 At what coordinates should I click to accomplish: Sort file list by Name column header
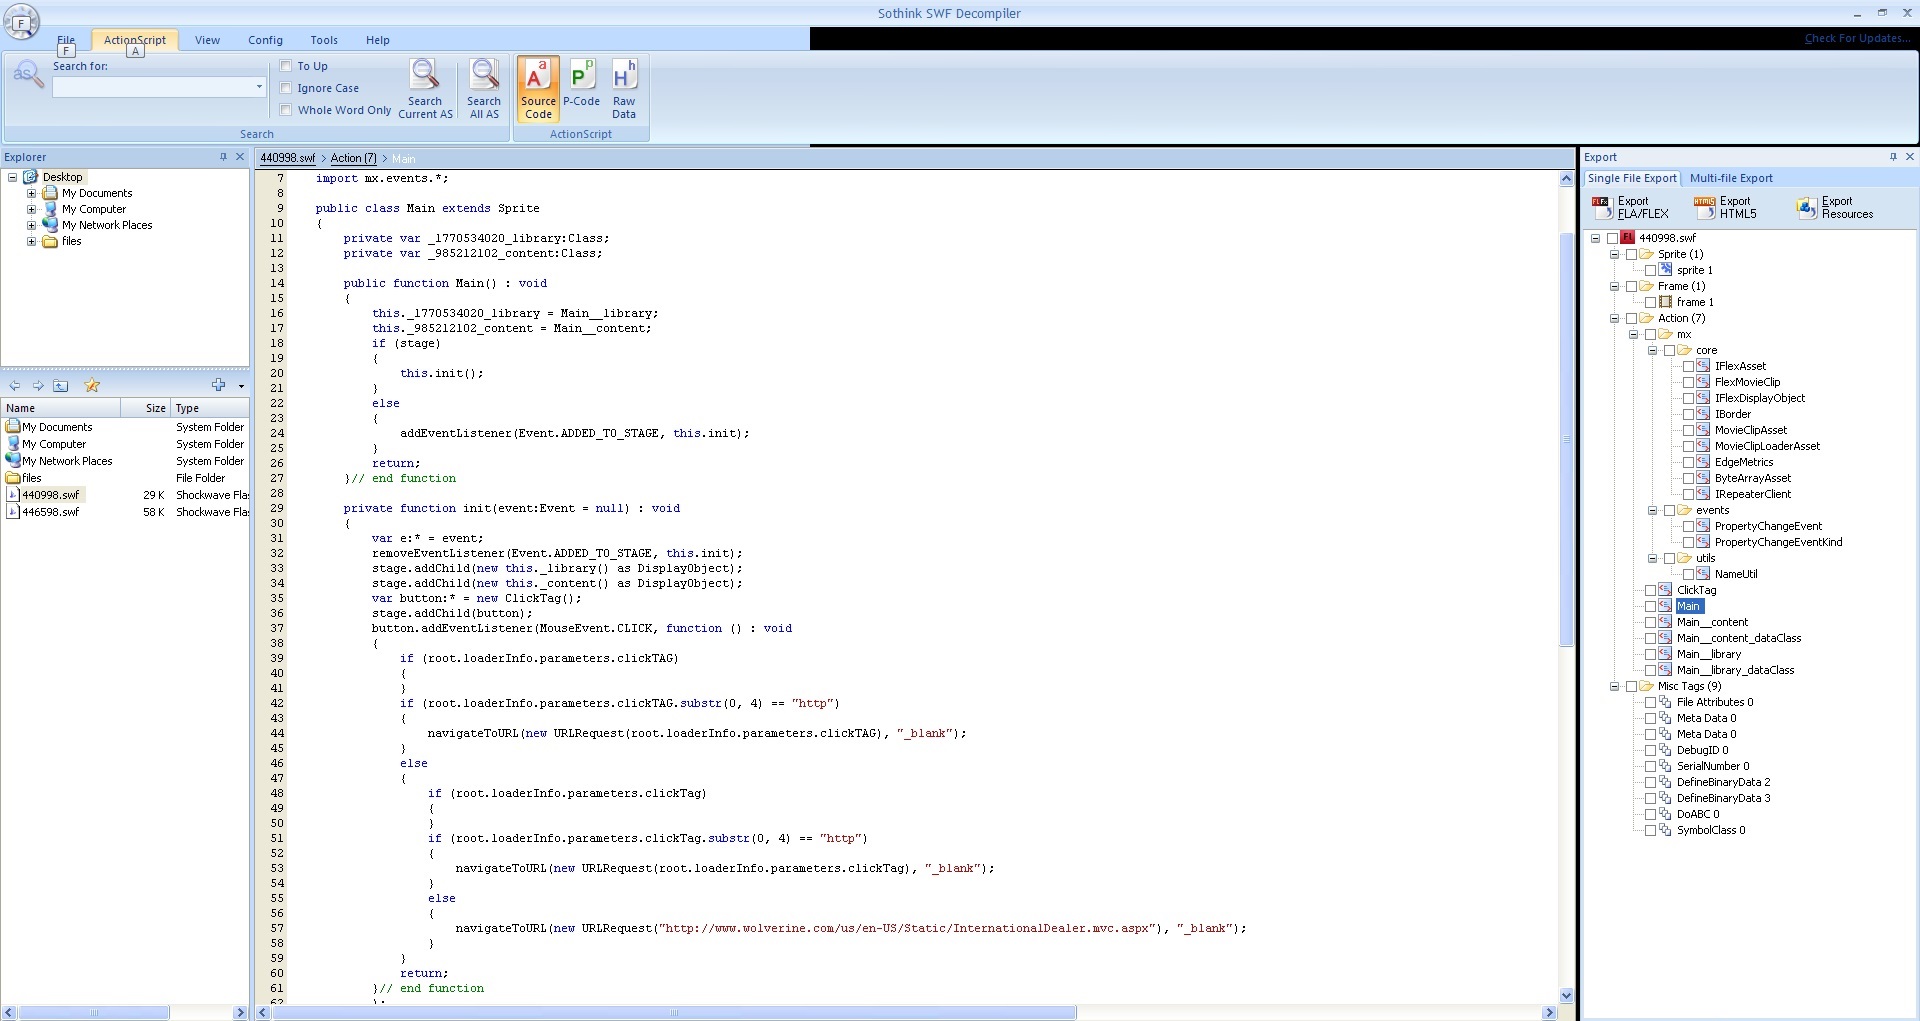tap(61, 408)
